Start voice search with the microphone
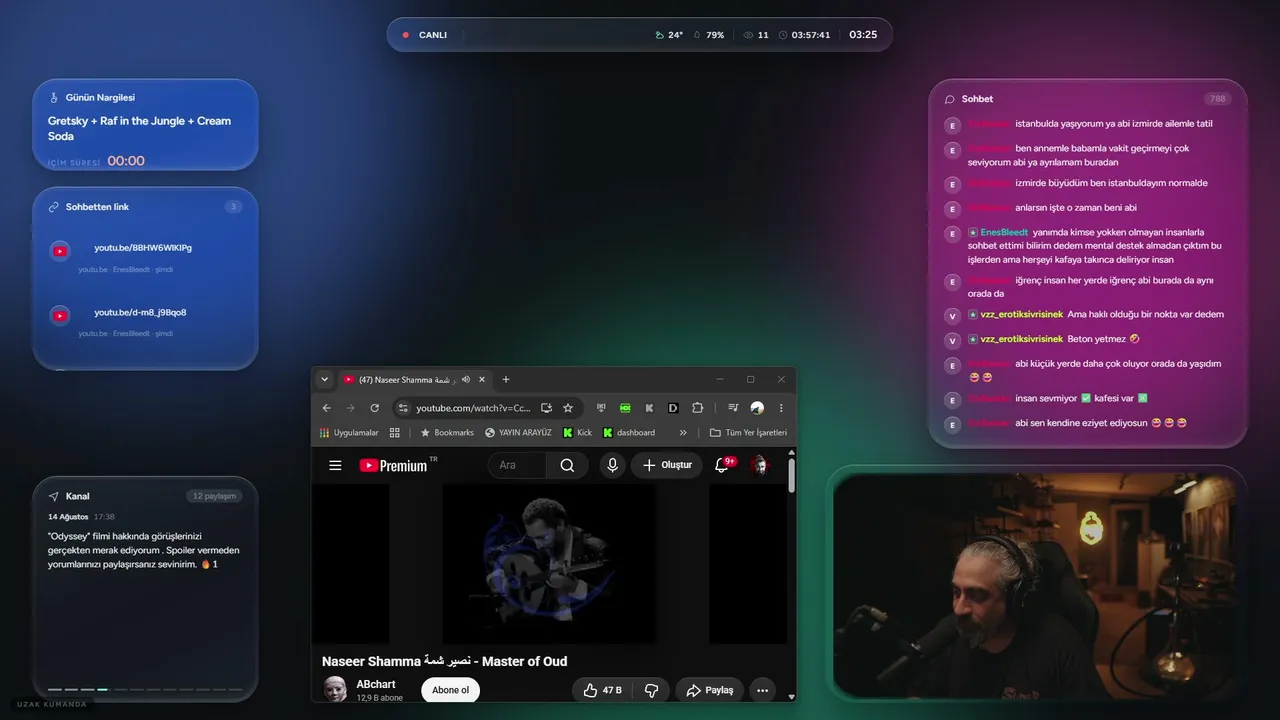The width and height of the screenshot is (1280, 720). pyautogui.click(x=612, y=465)
